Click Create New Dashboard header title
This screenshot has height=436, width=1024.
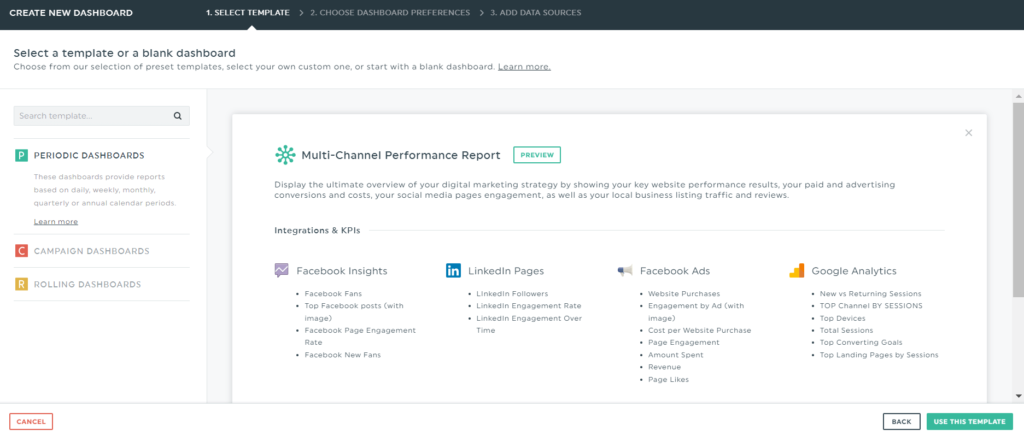(x=71, y=12)
